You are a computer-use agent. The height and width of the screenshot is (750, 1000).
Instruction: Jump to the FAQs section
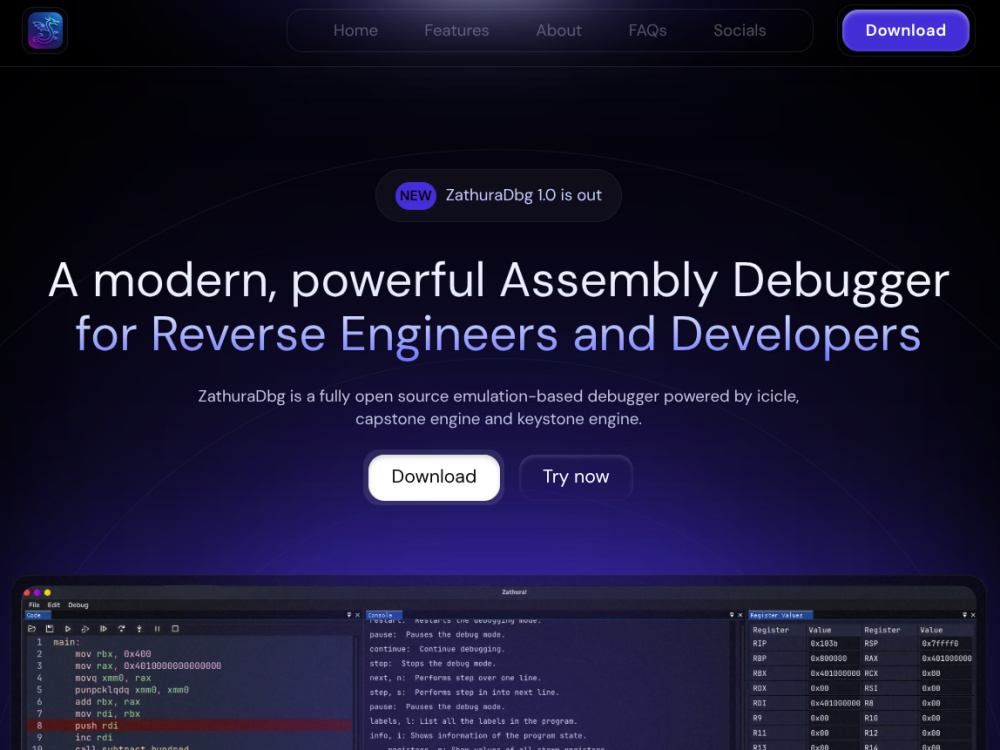[x=647, y=31]
